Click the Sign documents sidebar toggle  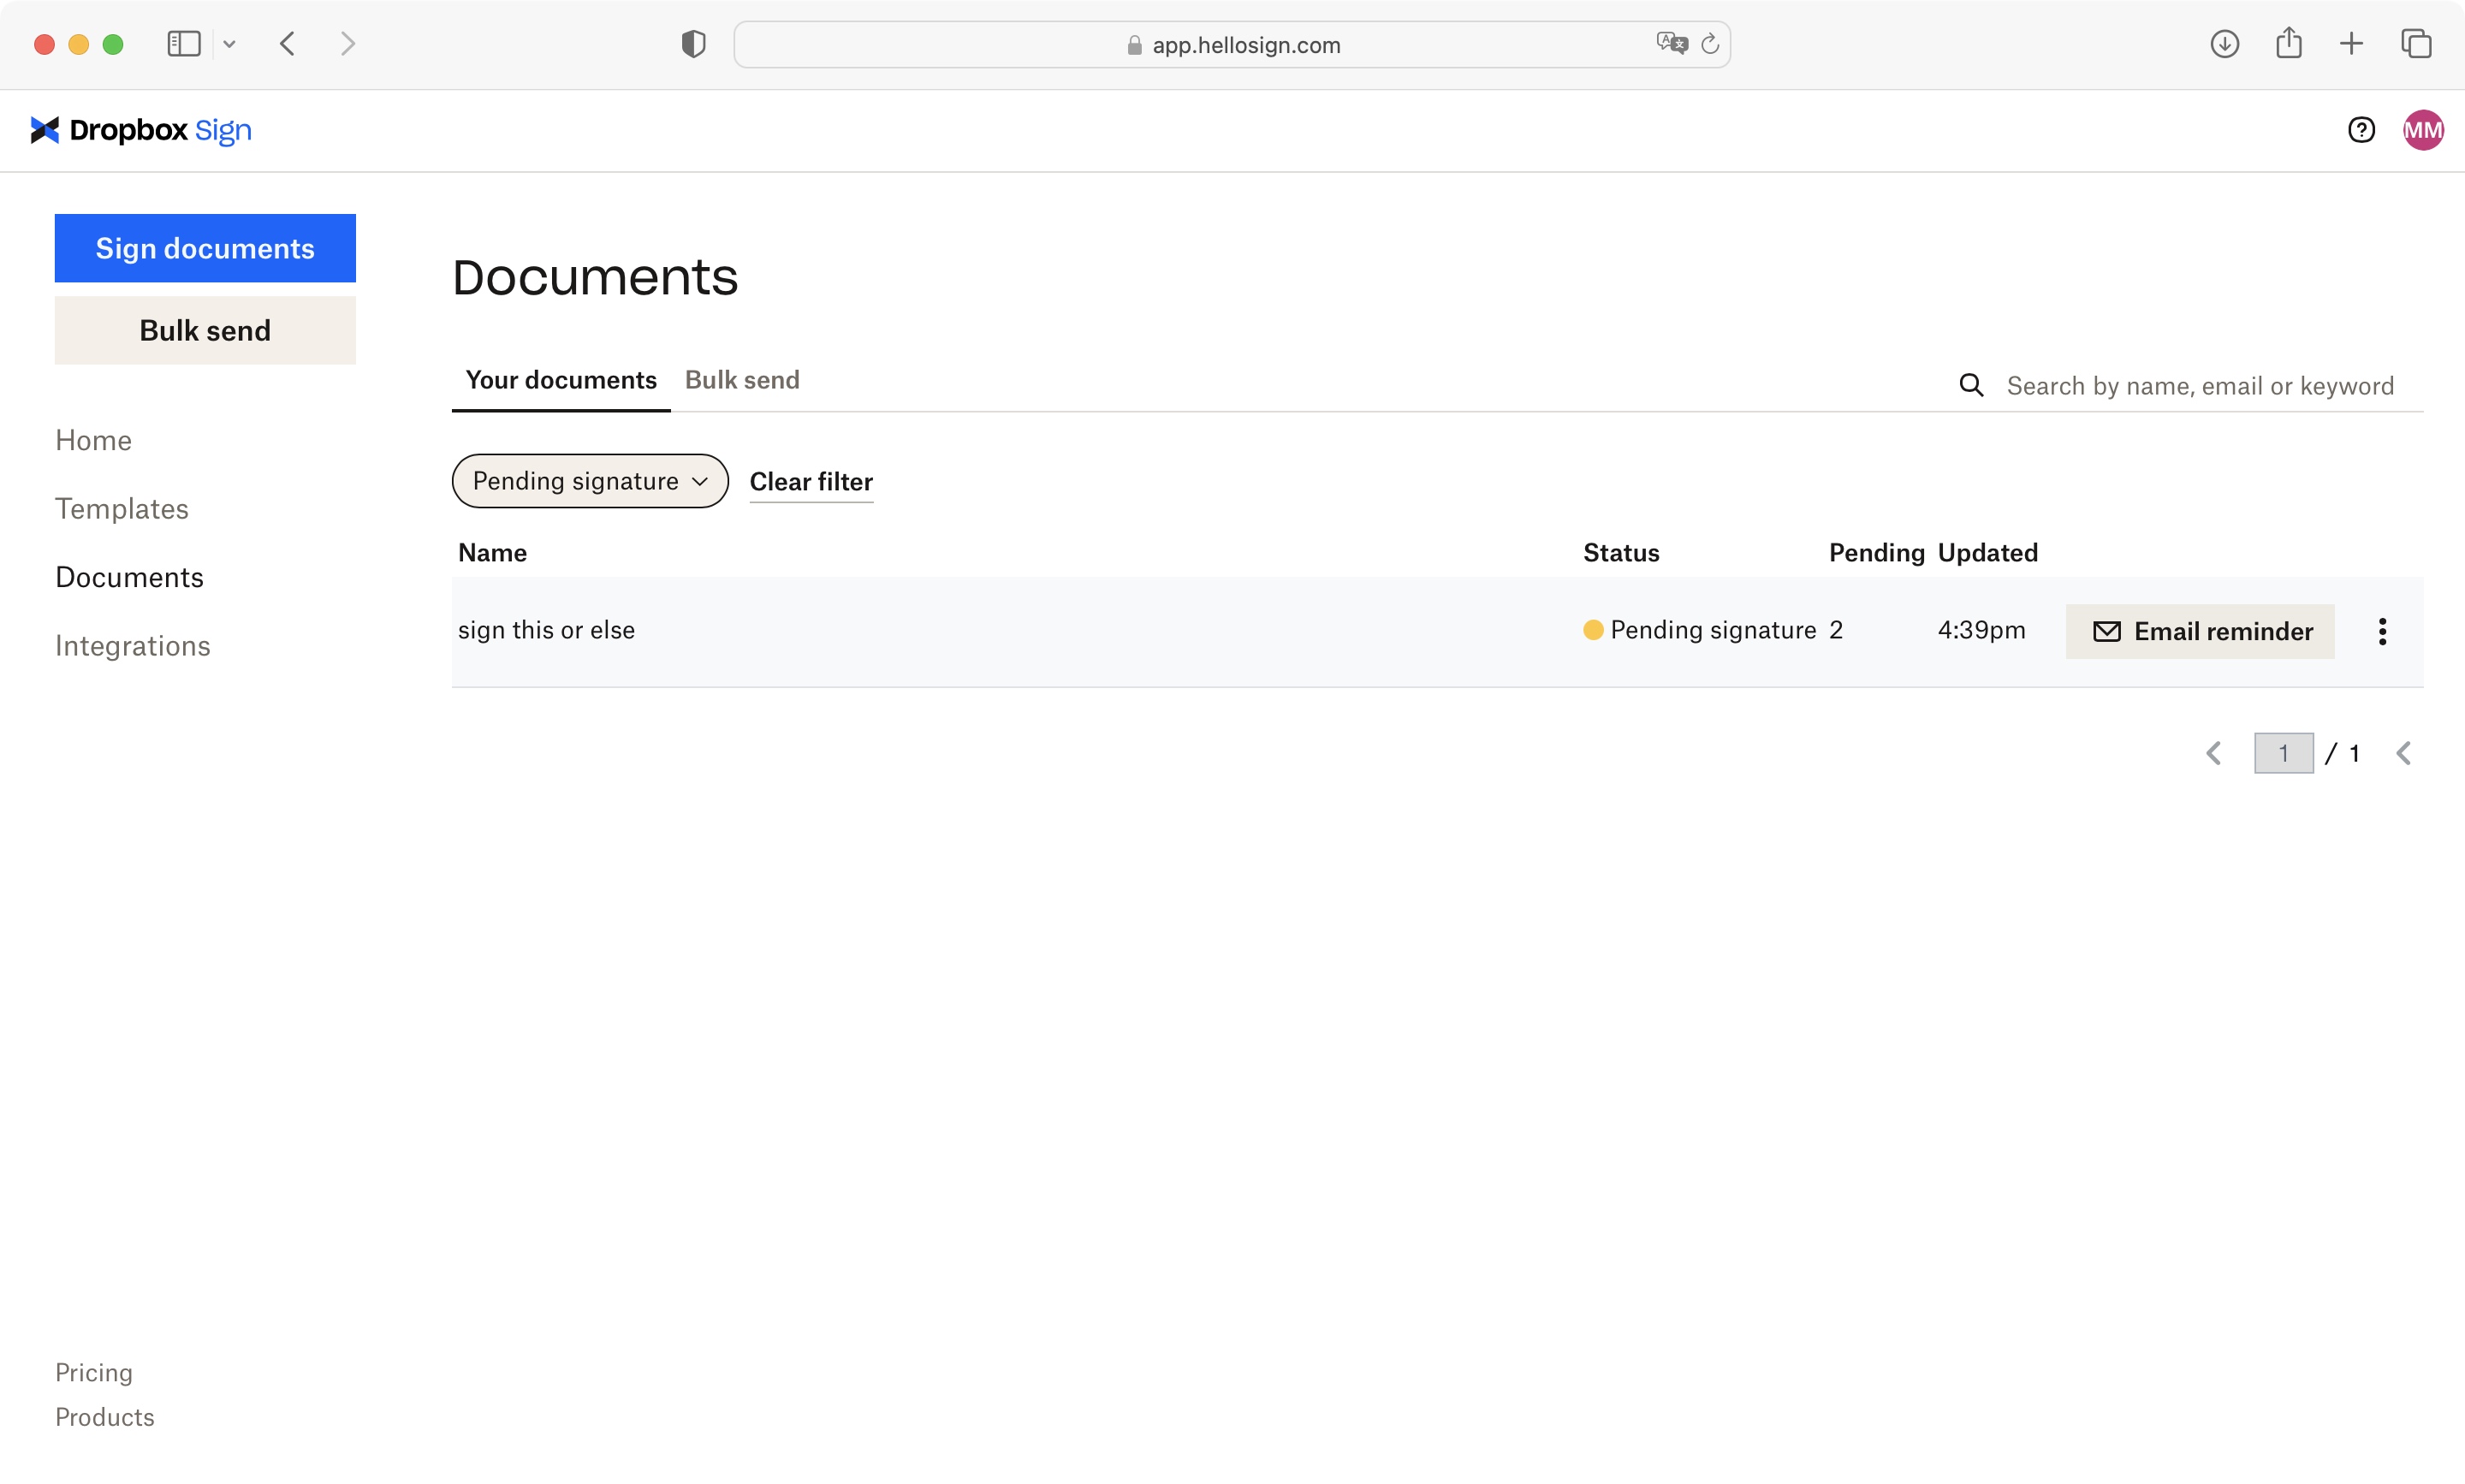pyautogui.click(x=205, y=246)
